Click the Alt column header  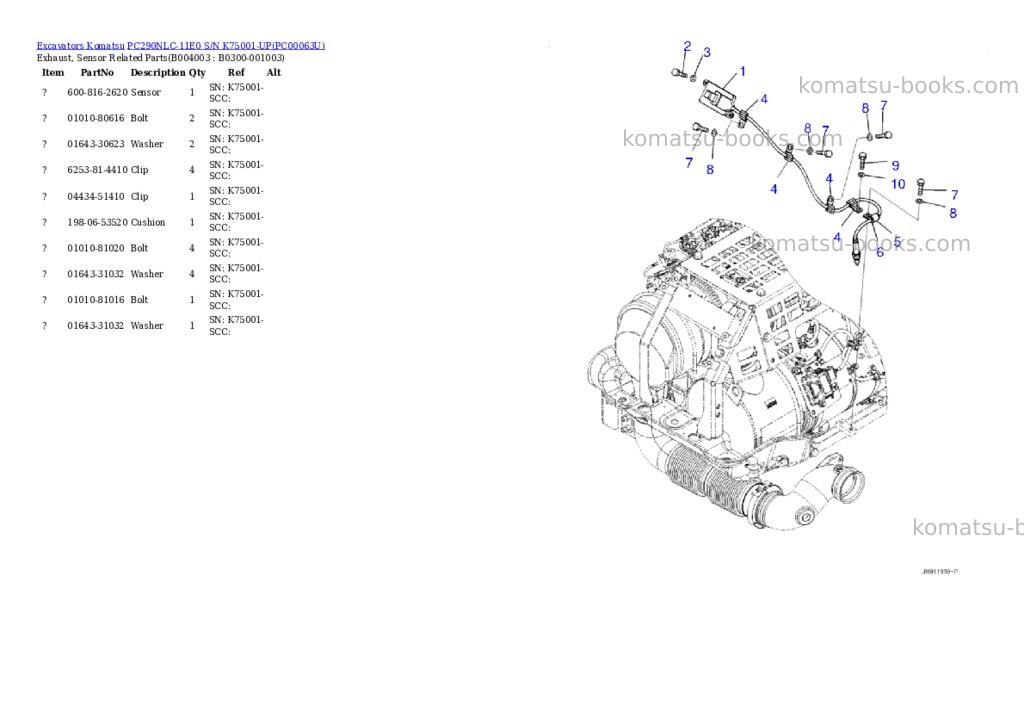coord(274,72)
